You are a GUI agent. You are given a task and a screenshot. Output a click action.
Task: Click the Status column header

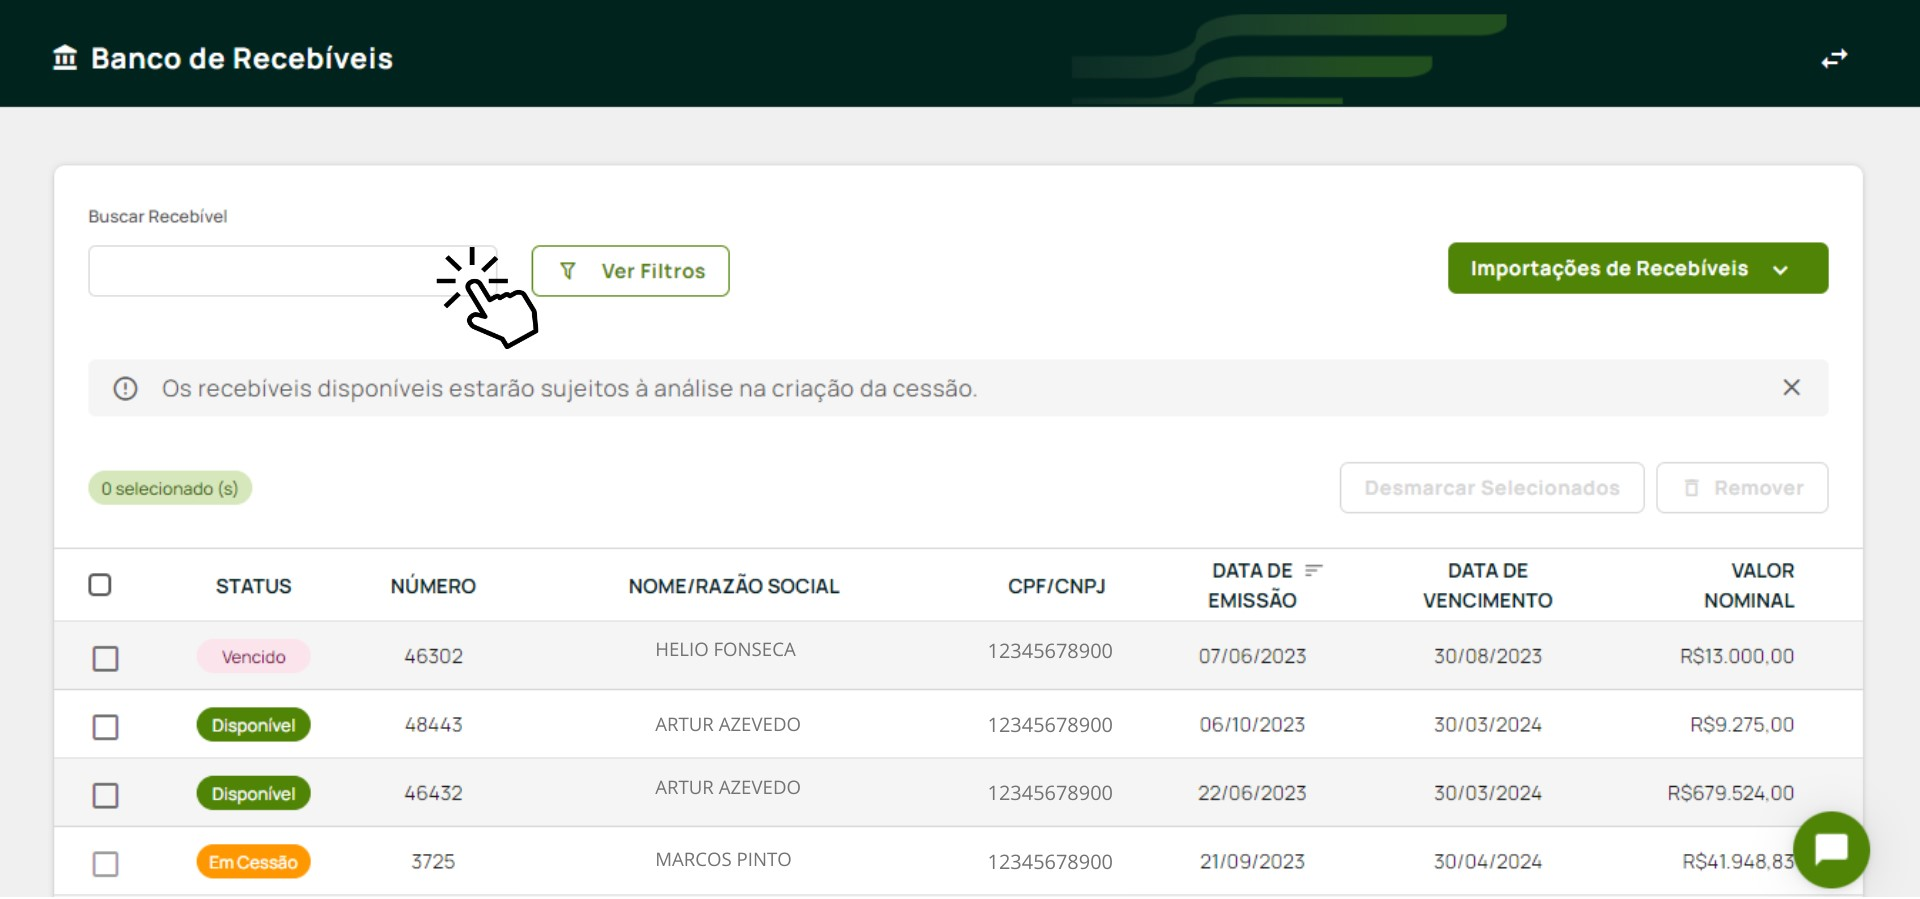point(253,586)
